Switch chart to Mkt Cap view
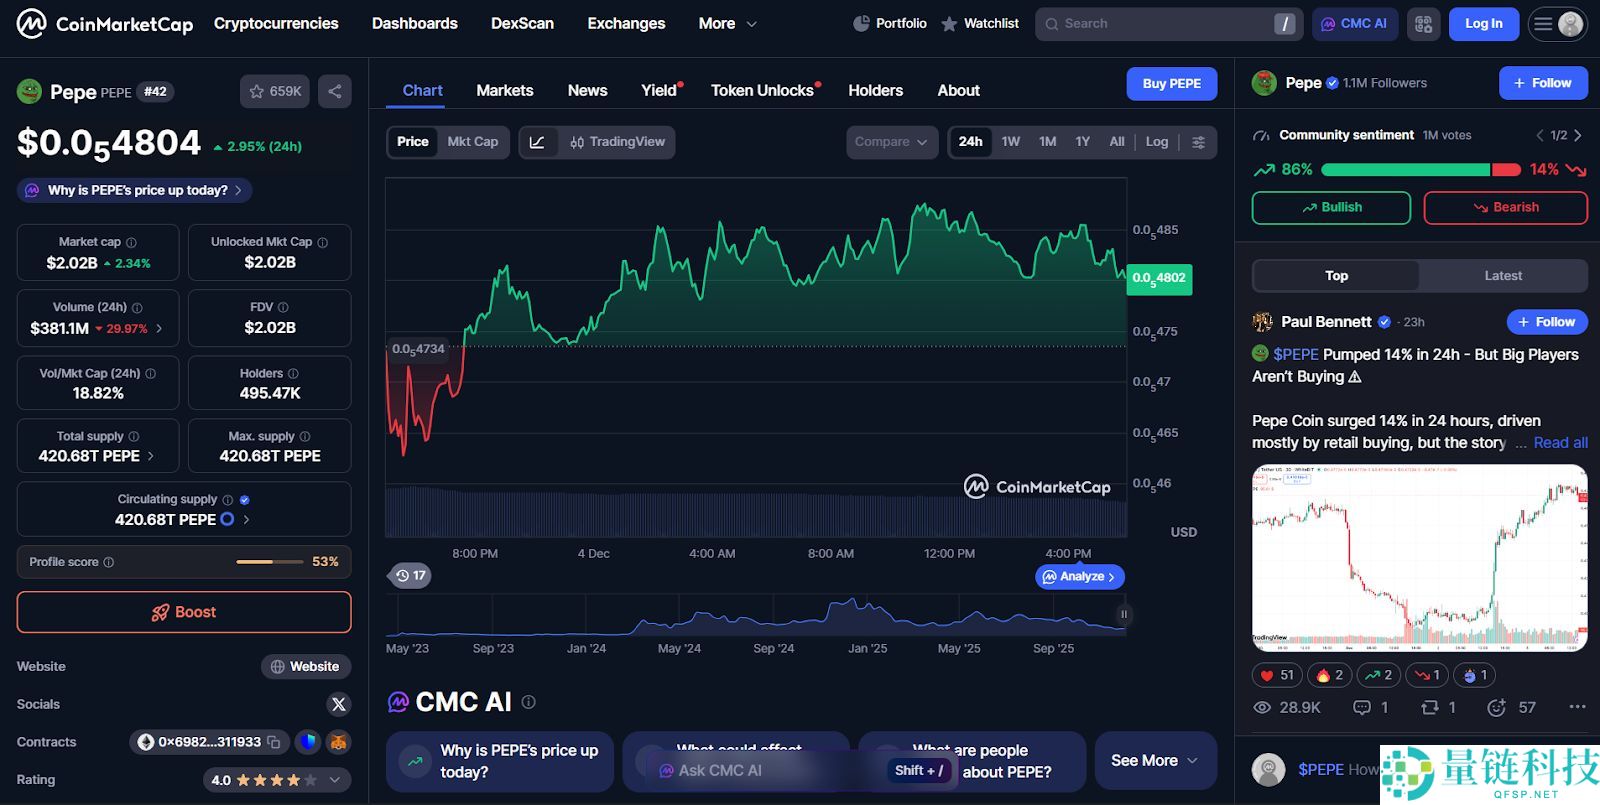Image resolution: width=1600 pixels, height=805 pixels. [x=472, y=142]
